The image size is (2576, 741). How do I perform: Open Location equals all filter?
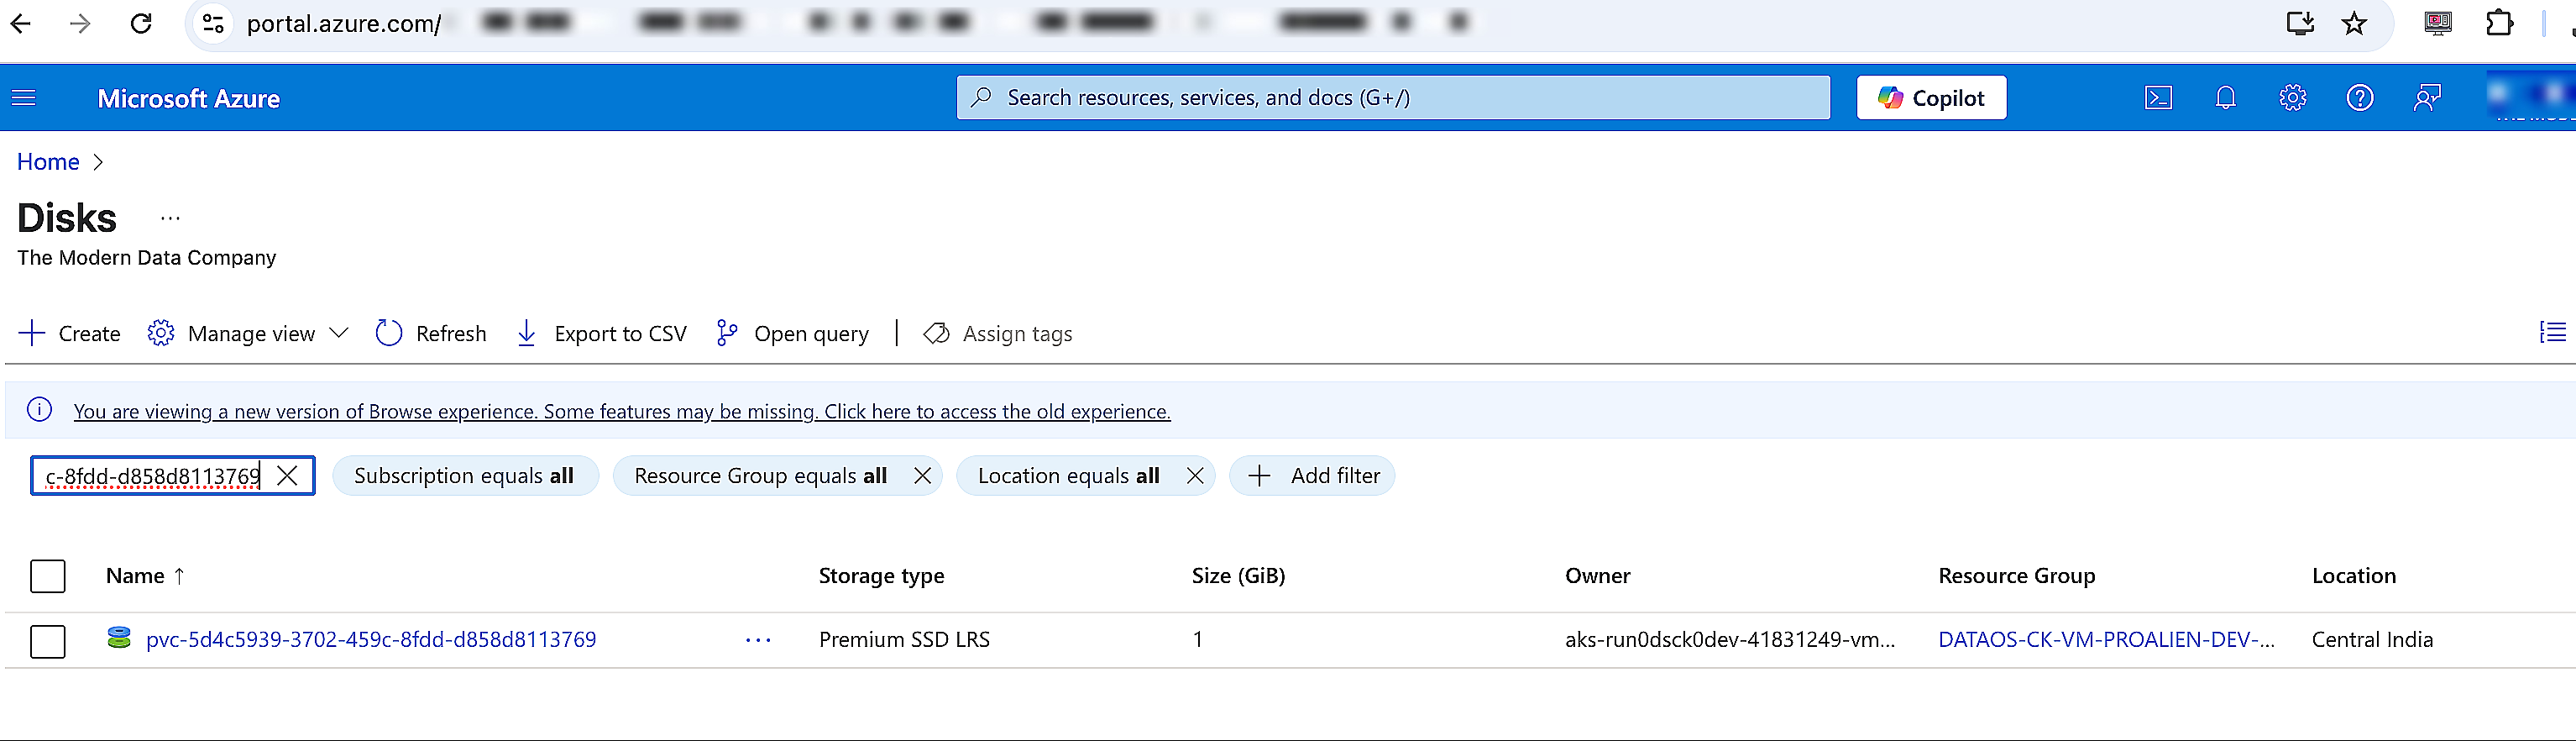pos(1068,476)
